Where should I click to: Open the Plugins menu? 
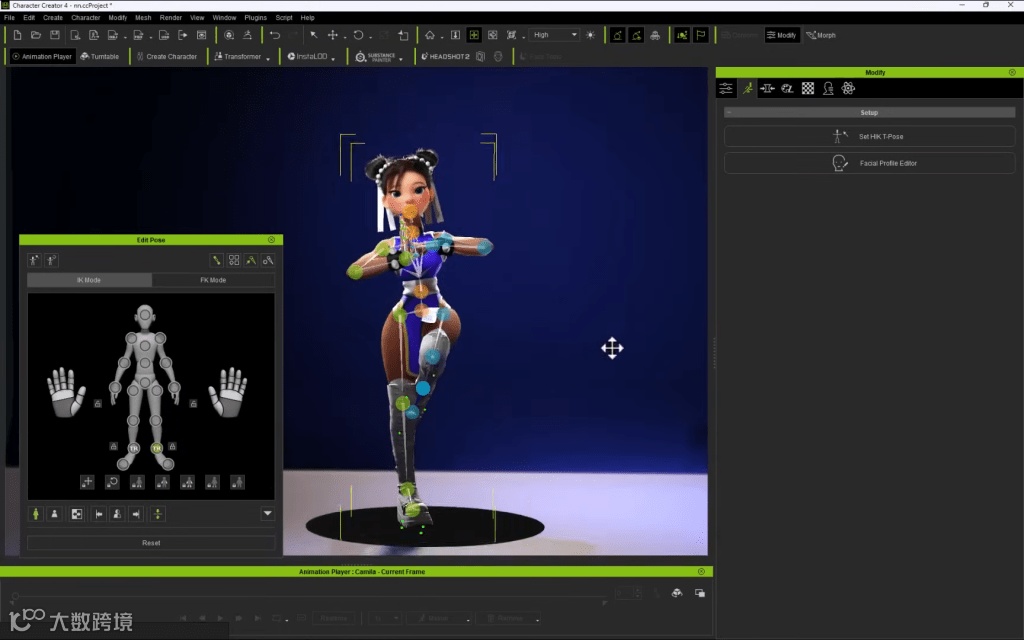(x=255, y=18)
